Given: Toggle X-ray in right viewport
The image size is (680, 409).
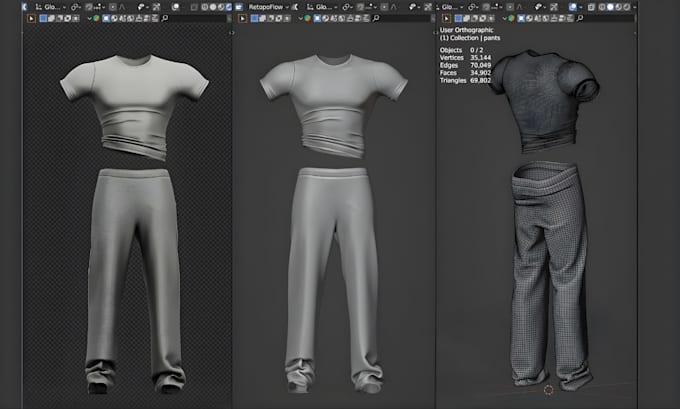Looking at the screenshot, I should pyautogui.click(x=591, y=7).
